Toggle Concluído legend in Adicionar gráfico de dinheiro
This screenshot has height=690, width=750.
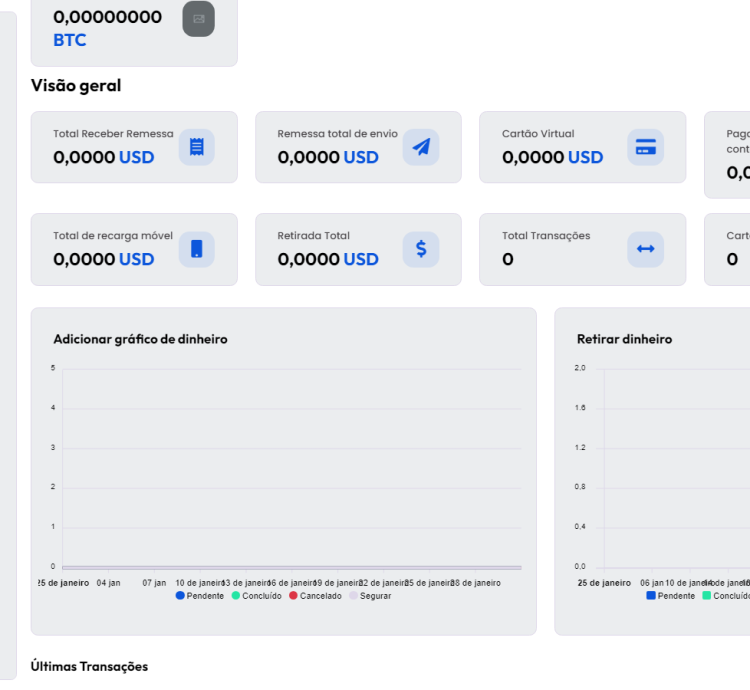(256, 596)
